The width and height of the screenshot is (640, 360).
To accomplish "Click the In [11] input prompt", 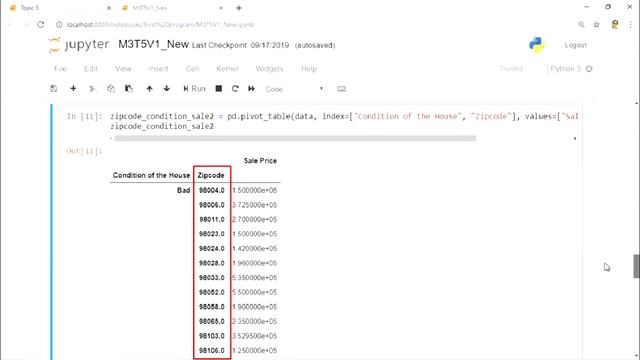I will point(84,116).
